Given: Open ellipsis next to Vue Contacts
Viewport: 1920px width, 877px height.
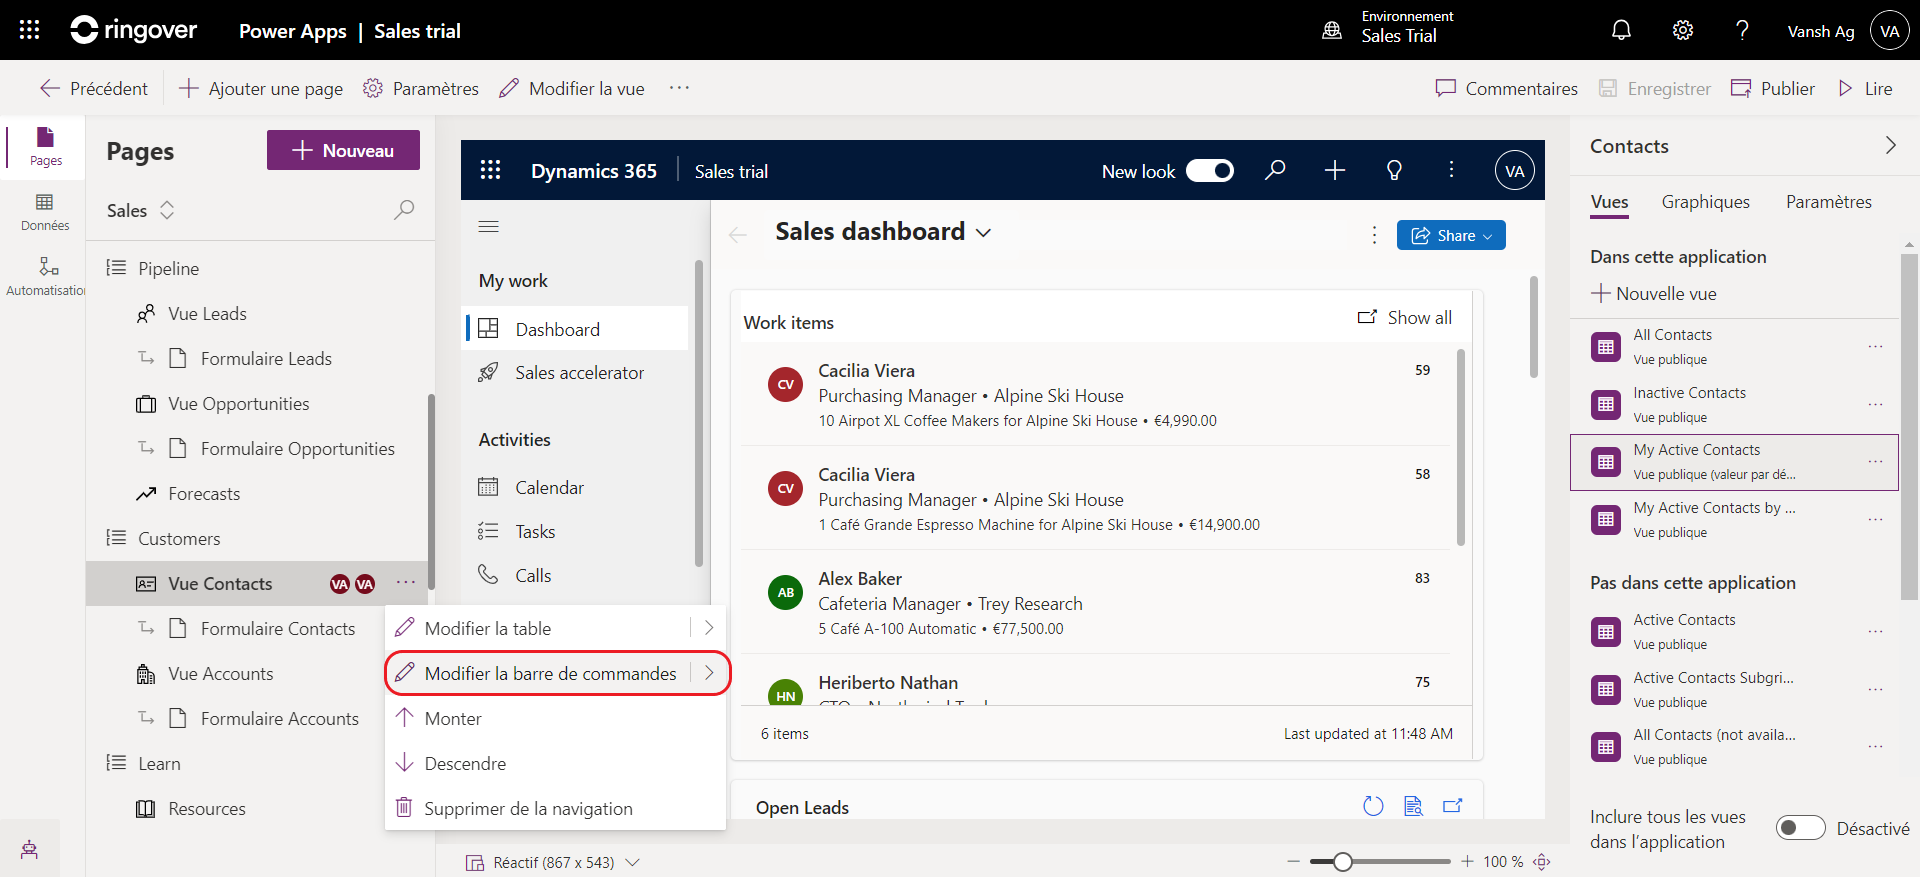Looking at the screenshot, I should (405, 583).
